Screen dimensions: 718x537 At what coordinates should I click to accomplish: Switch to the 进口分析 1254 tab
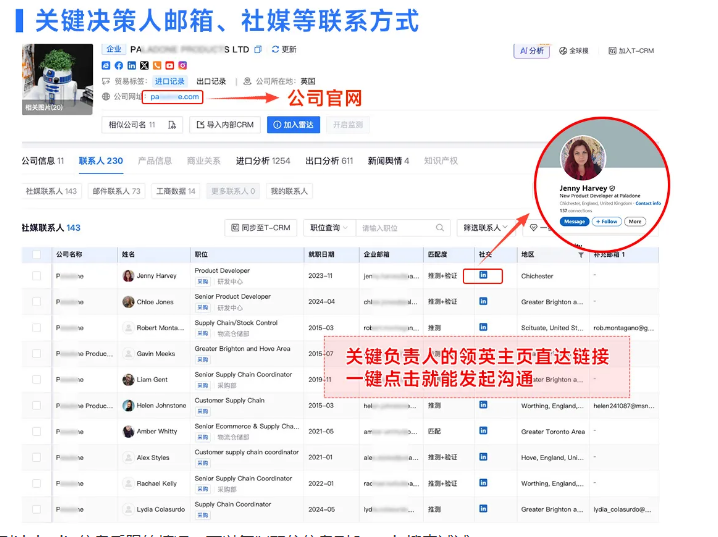[263, 161]
